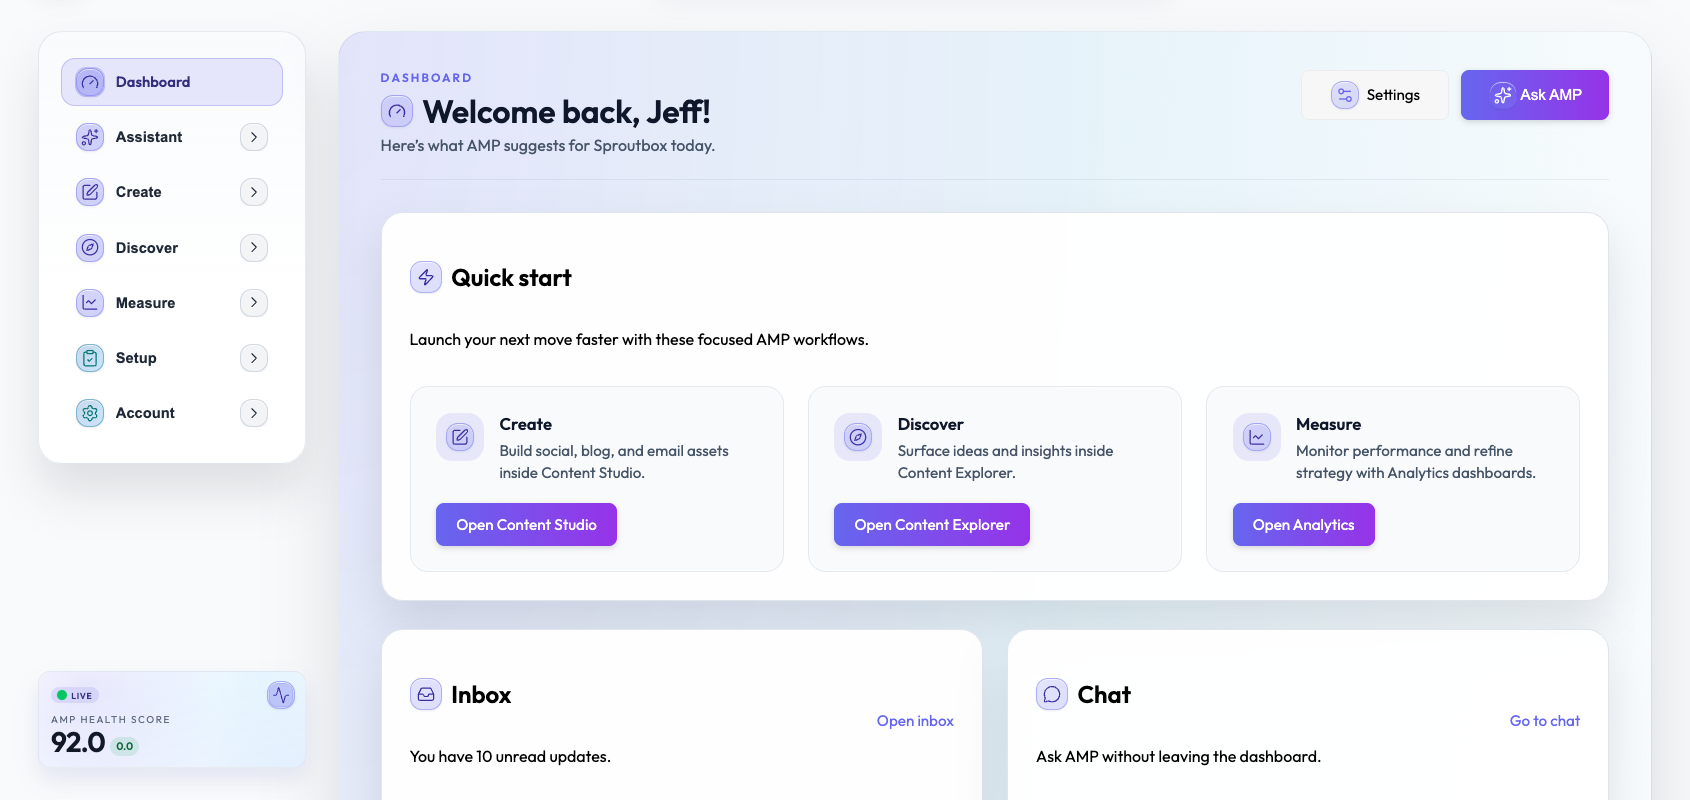Image resolution: width=1690 pixels, height=800 pixels.
Task: Select Setup in the sidebar menu
Action: pyautogui.click(x=136, y=357)
